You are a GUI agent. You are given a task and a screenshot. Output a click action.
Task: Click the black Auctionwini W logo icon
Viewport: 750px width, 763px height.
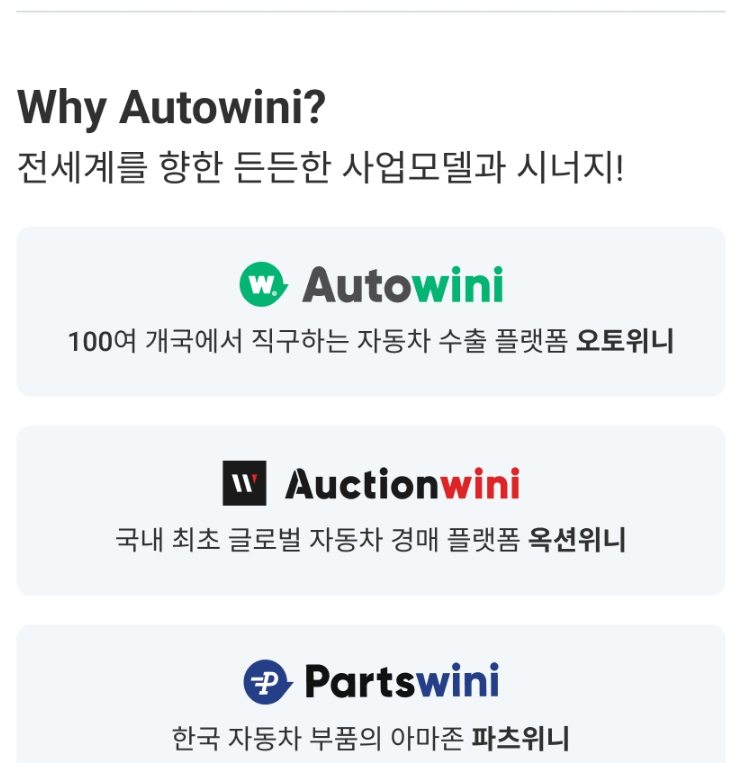pyautogui.click(x=244, y=484)
